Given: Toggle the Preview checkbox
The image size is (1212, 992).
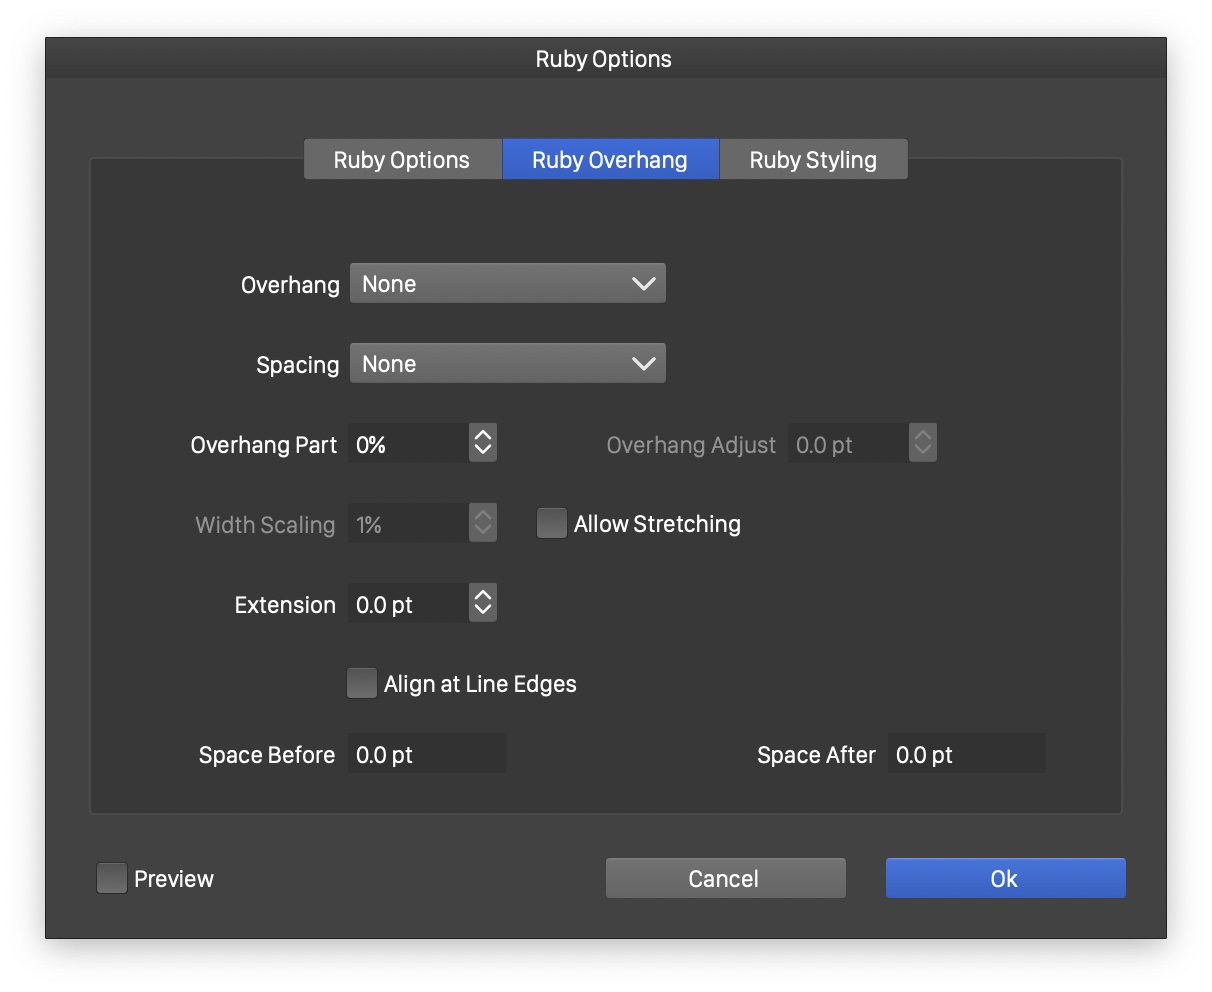Looking at the screenshot, I should pyautogui.click(x=112, y=878).
